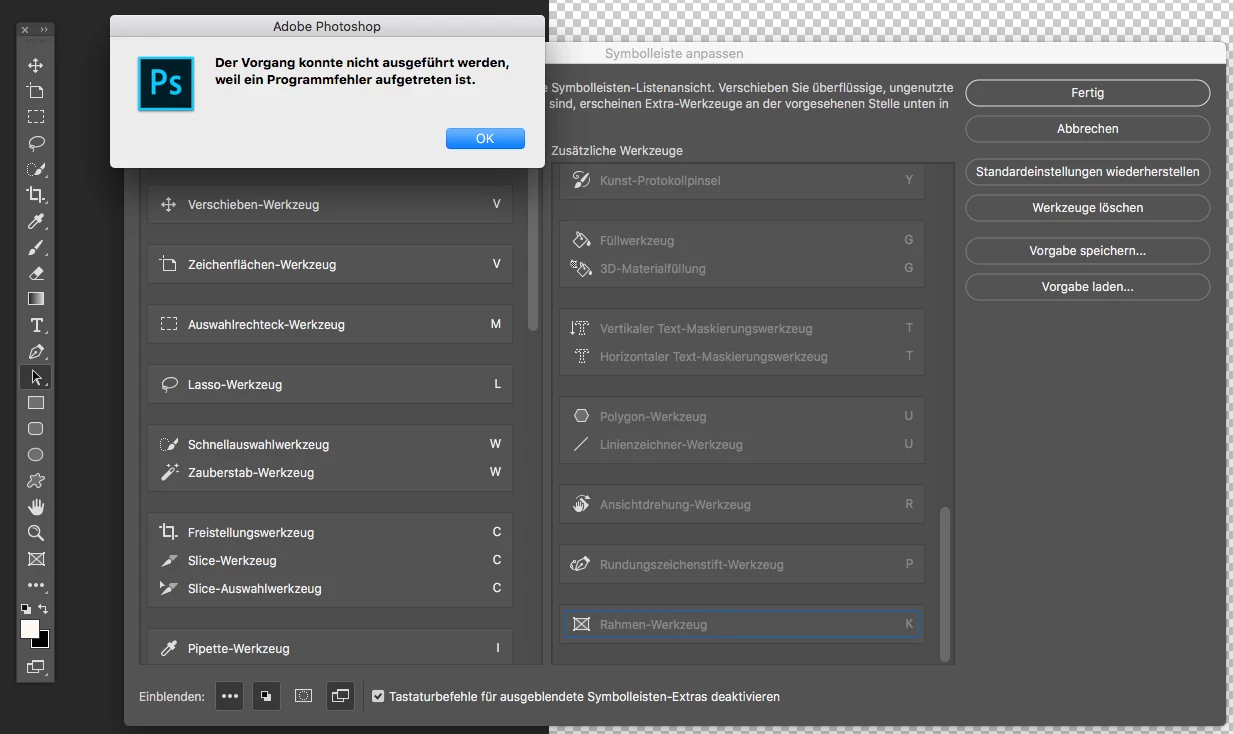The width and height of the screenshot is (1233, 734).
Task: Select the highlighted Path Selection arrow tool
Action: [x=36, y=377]
